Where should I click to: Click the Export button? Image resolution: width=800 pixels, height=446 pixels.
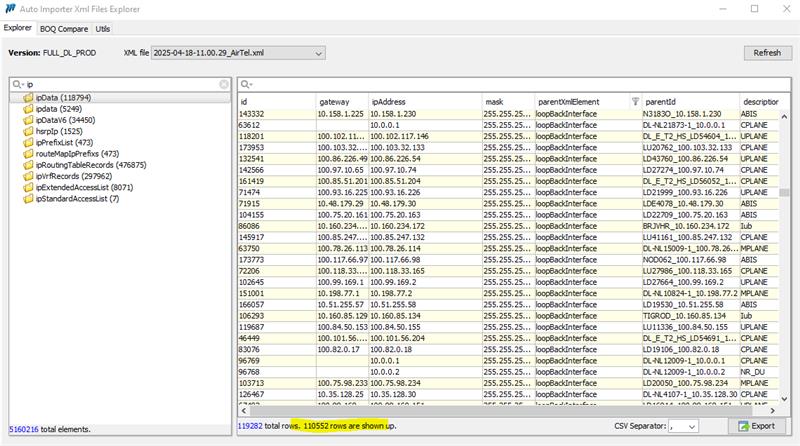coord(756,426)
